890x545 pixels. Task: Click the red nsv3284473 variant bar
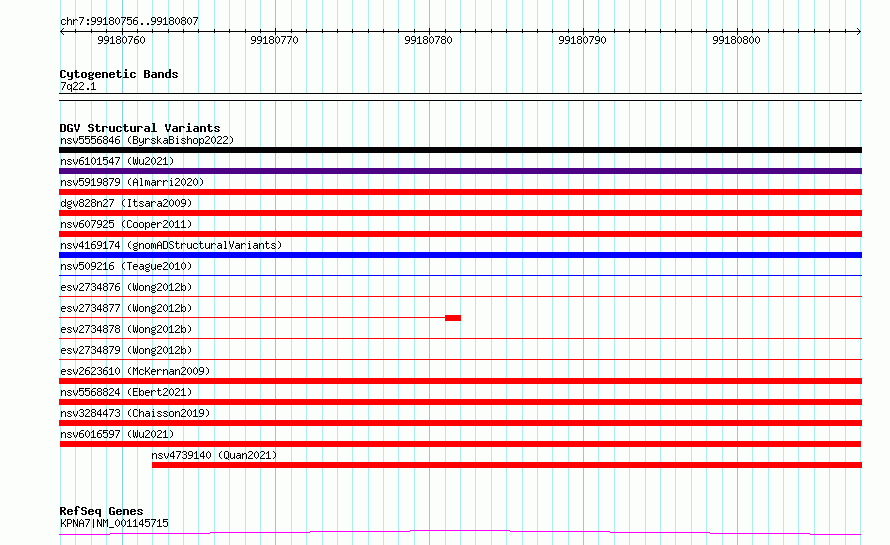460,423
